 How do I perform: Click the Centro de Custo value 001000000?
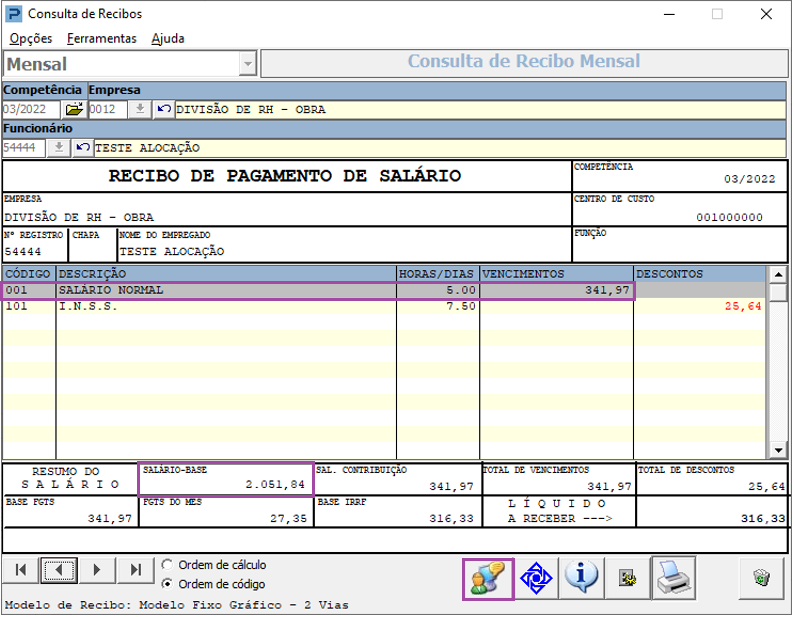click(x=729, y=217)
